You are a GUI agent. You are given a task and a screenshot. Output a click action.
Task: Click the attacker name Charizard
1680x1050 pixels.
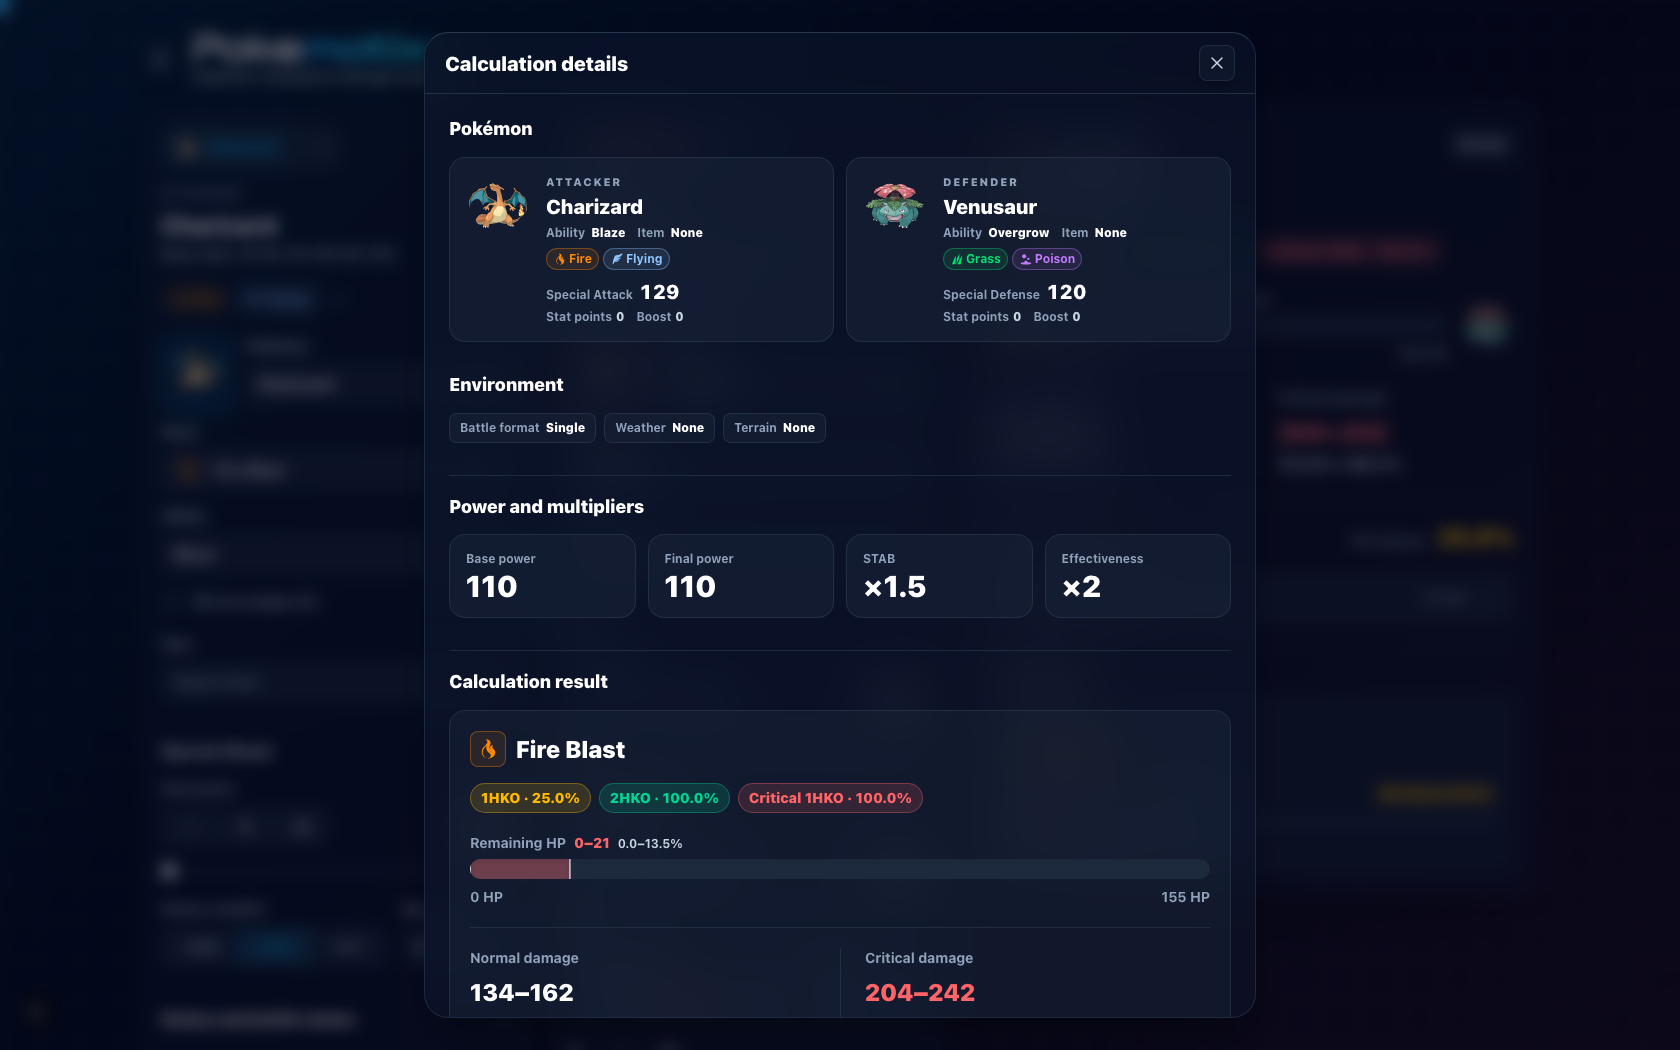[x=594, y=207]
